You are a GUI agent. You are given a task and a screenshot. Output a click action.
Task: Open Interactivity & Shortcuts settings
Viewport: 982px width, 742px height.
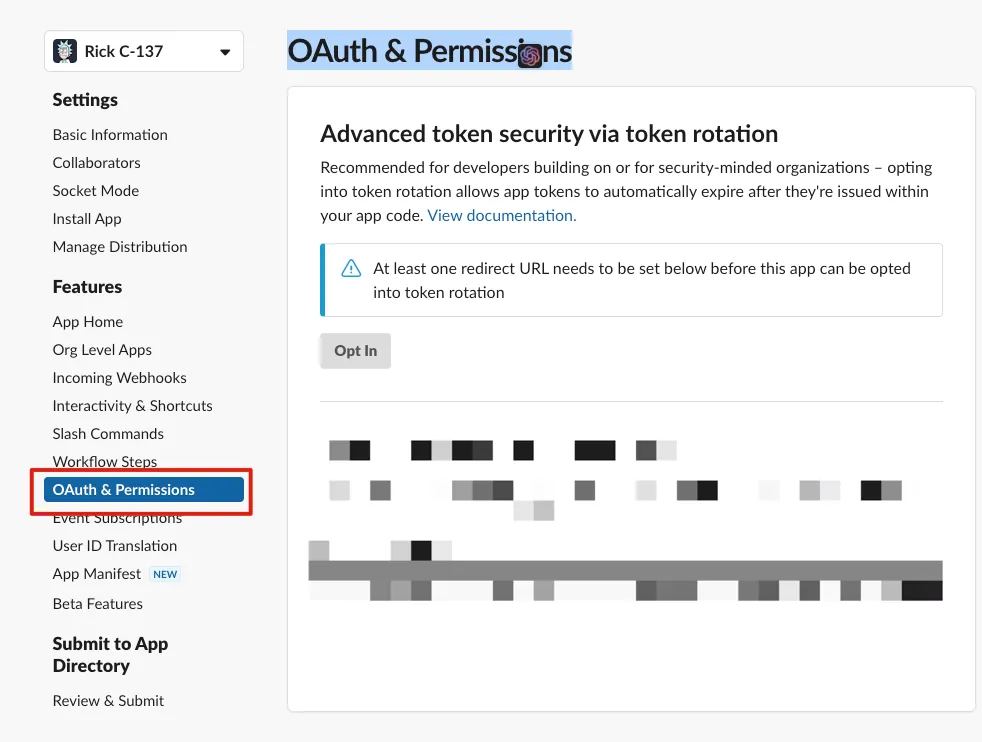pyautogui.click(x=133, y=406)
